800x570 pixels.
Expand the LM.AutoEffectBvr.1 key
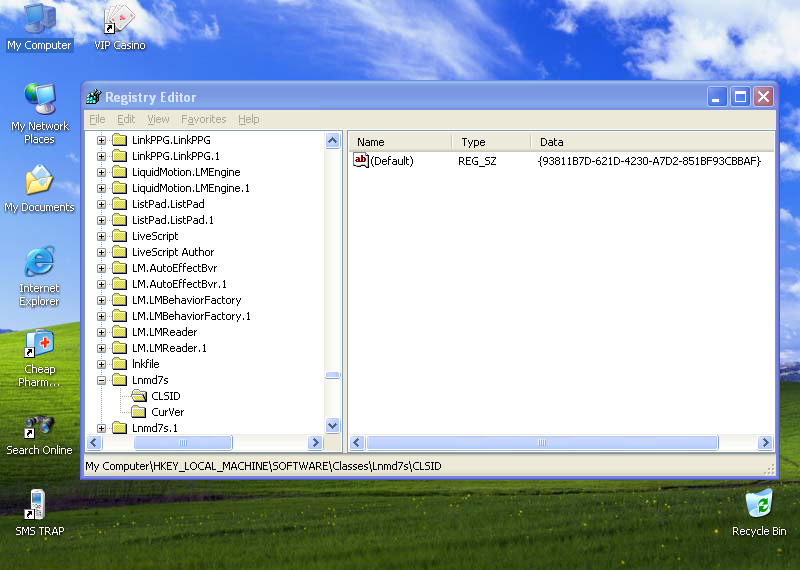102,284
